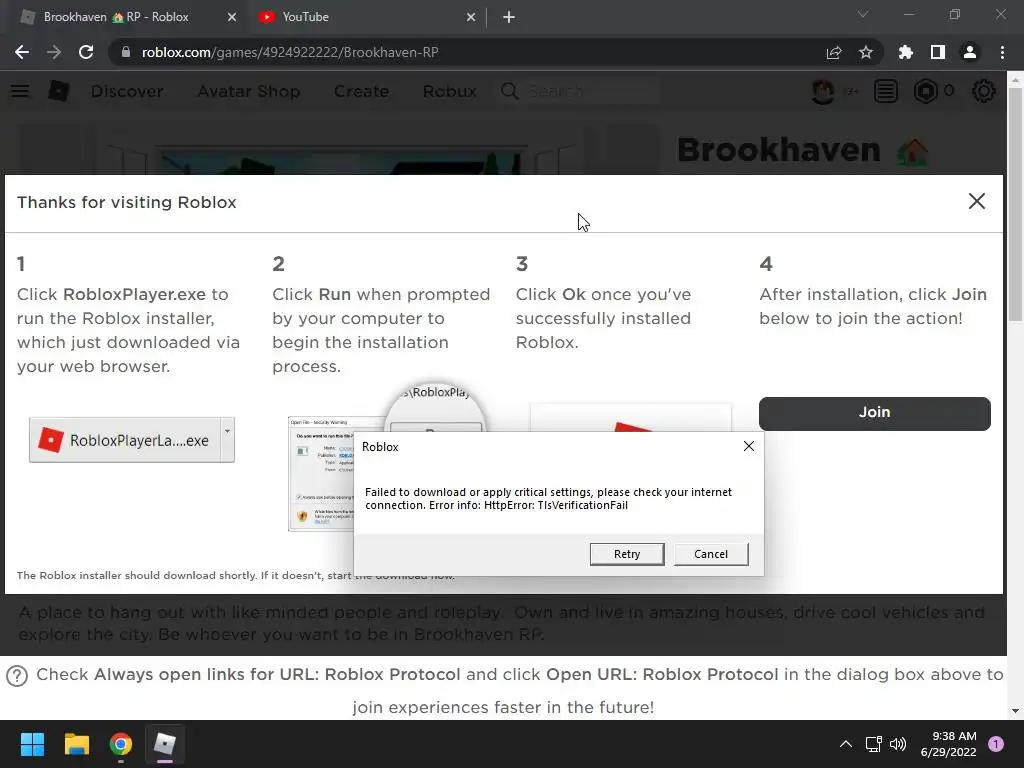The height and width of the screenshot is (768, 1024).
Task: Open the notification center badge
Action: (996, 744)
